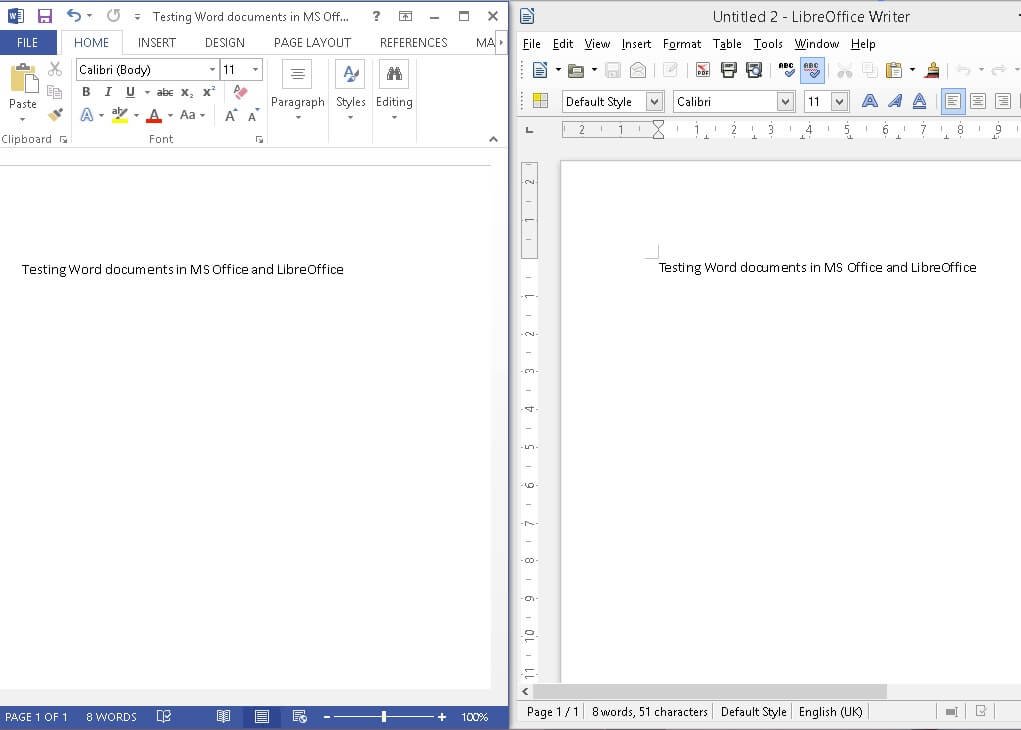Viewport: 1021px width, 730px height.
Task: Apply red Font Color in Word
Action: 154,115
